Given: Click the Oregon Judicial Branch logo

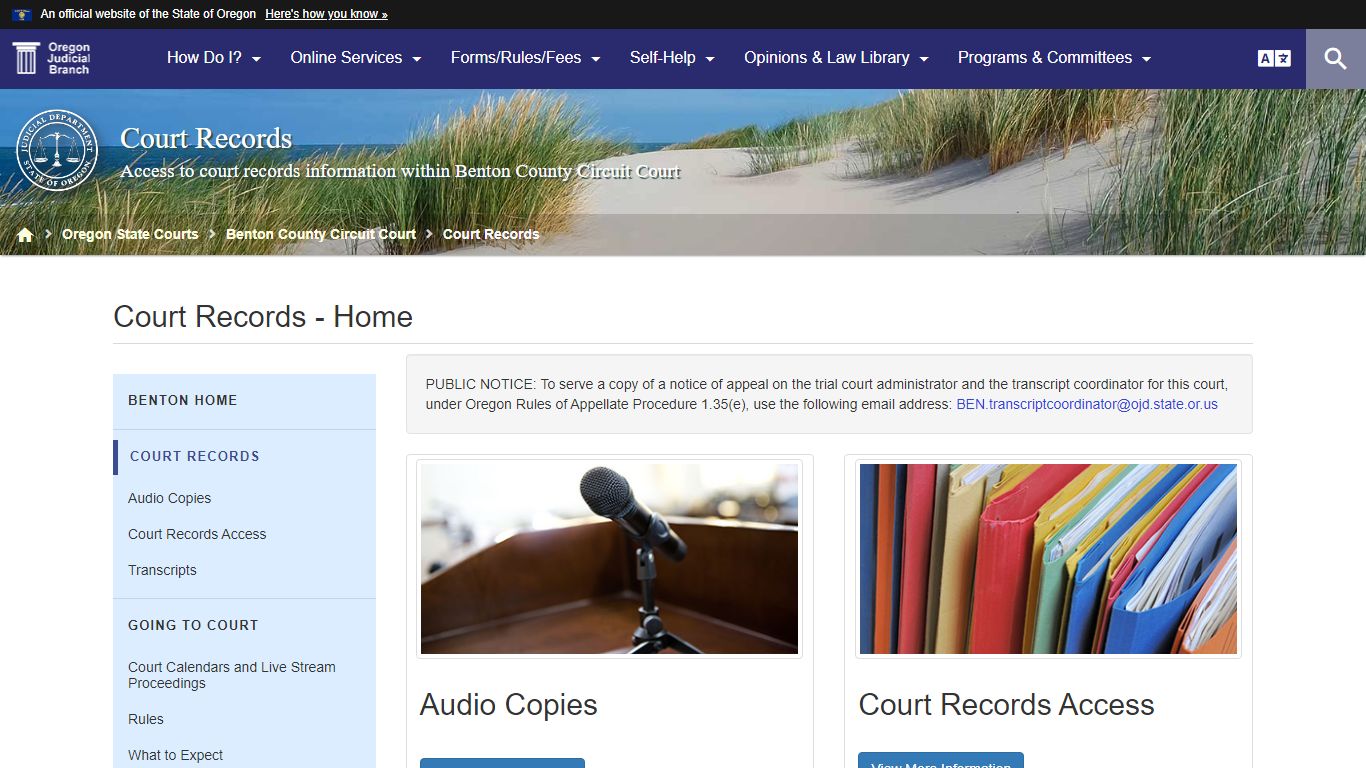Looking at the screenshot, I should click(x=52, y=58).
